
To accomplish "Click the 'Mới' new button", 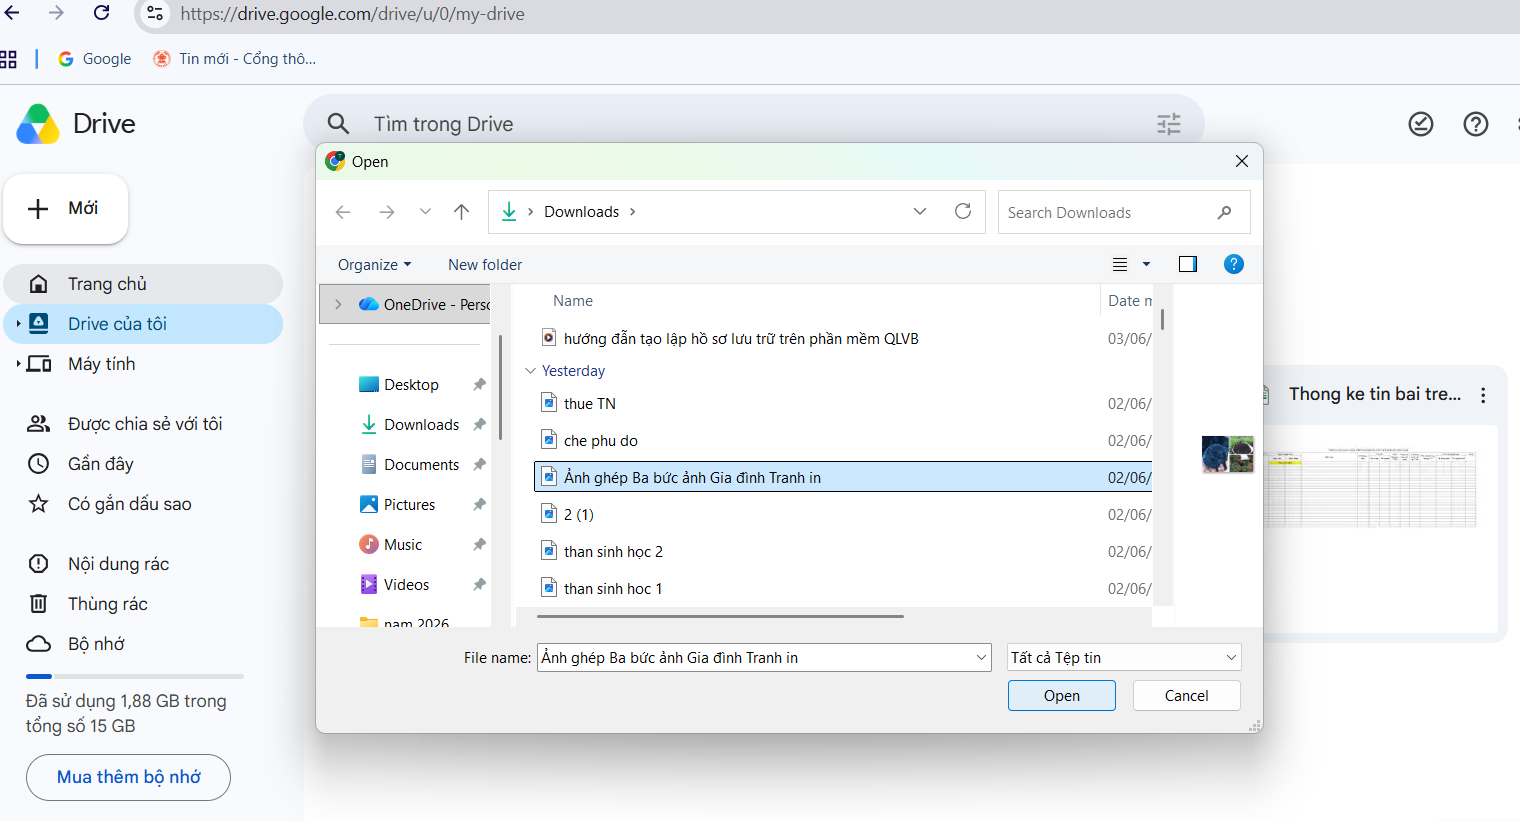I will 65,208.
